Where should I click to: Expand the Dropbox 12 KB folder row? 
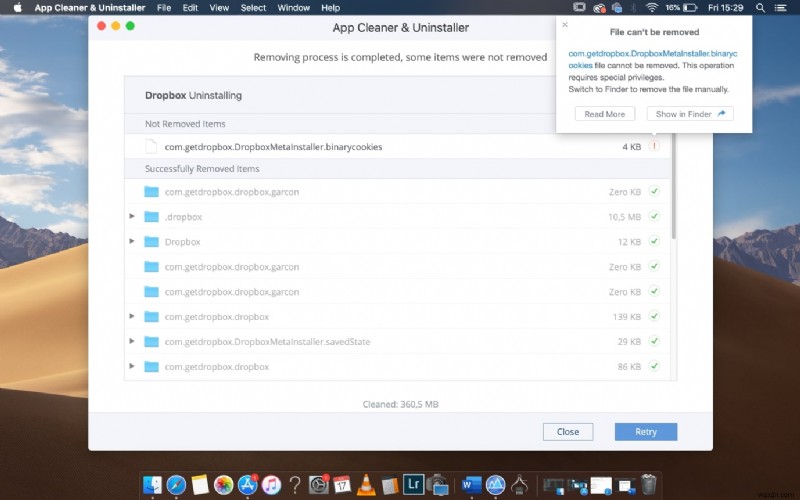[132, 241]
